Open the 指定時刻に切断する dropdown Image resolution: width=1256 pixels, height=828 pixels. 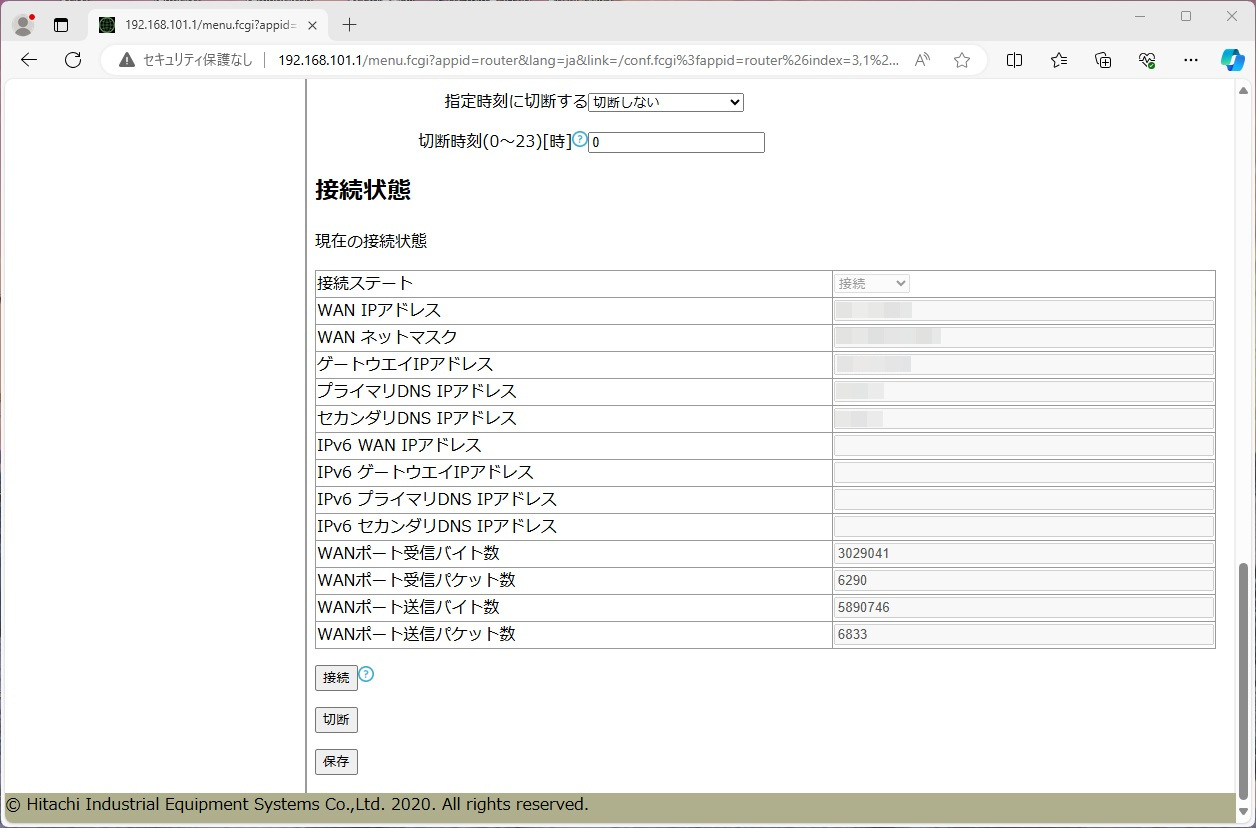click(x=665, y=102)
